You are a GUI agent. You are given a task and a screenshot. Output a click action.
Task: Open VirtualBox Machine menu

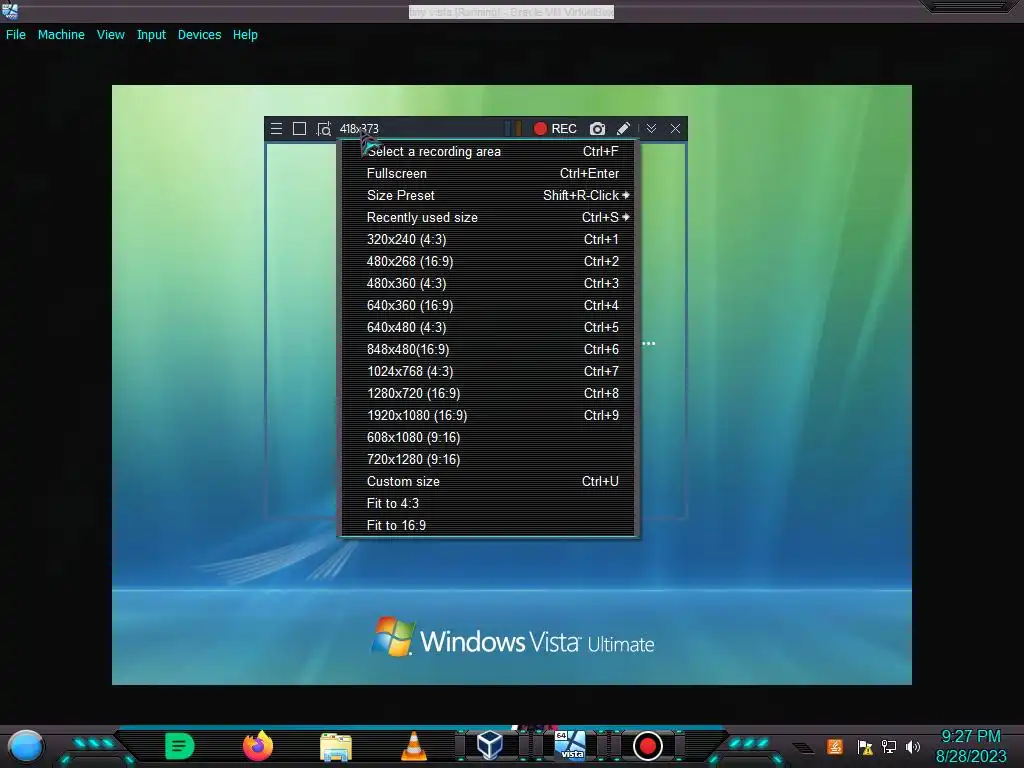pyautogui.click(x=61, y=35)
